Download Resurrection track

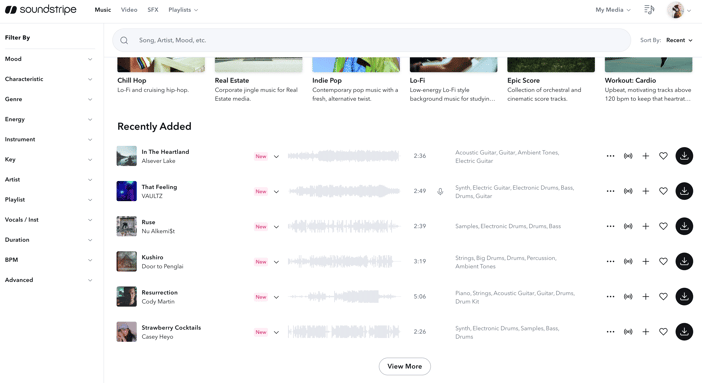tap(684, 297)
